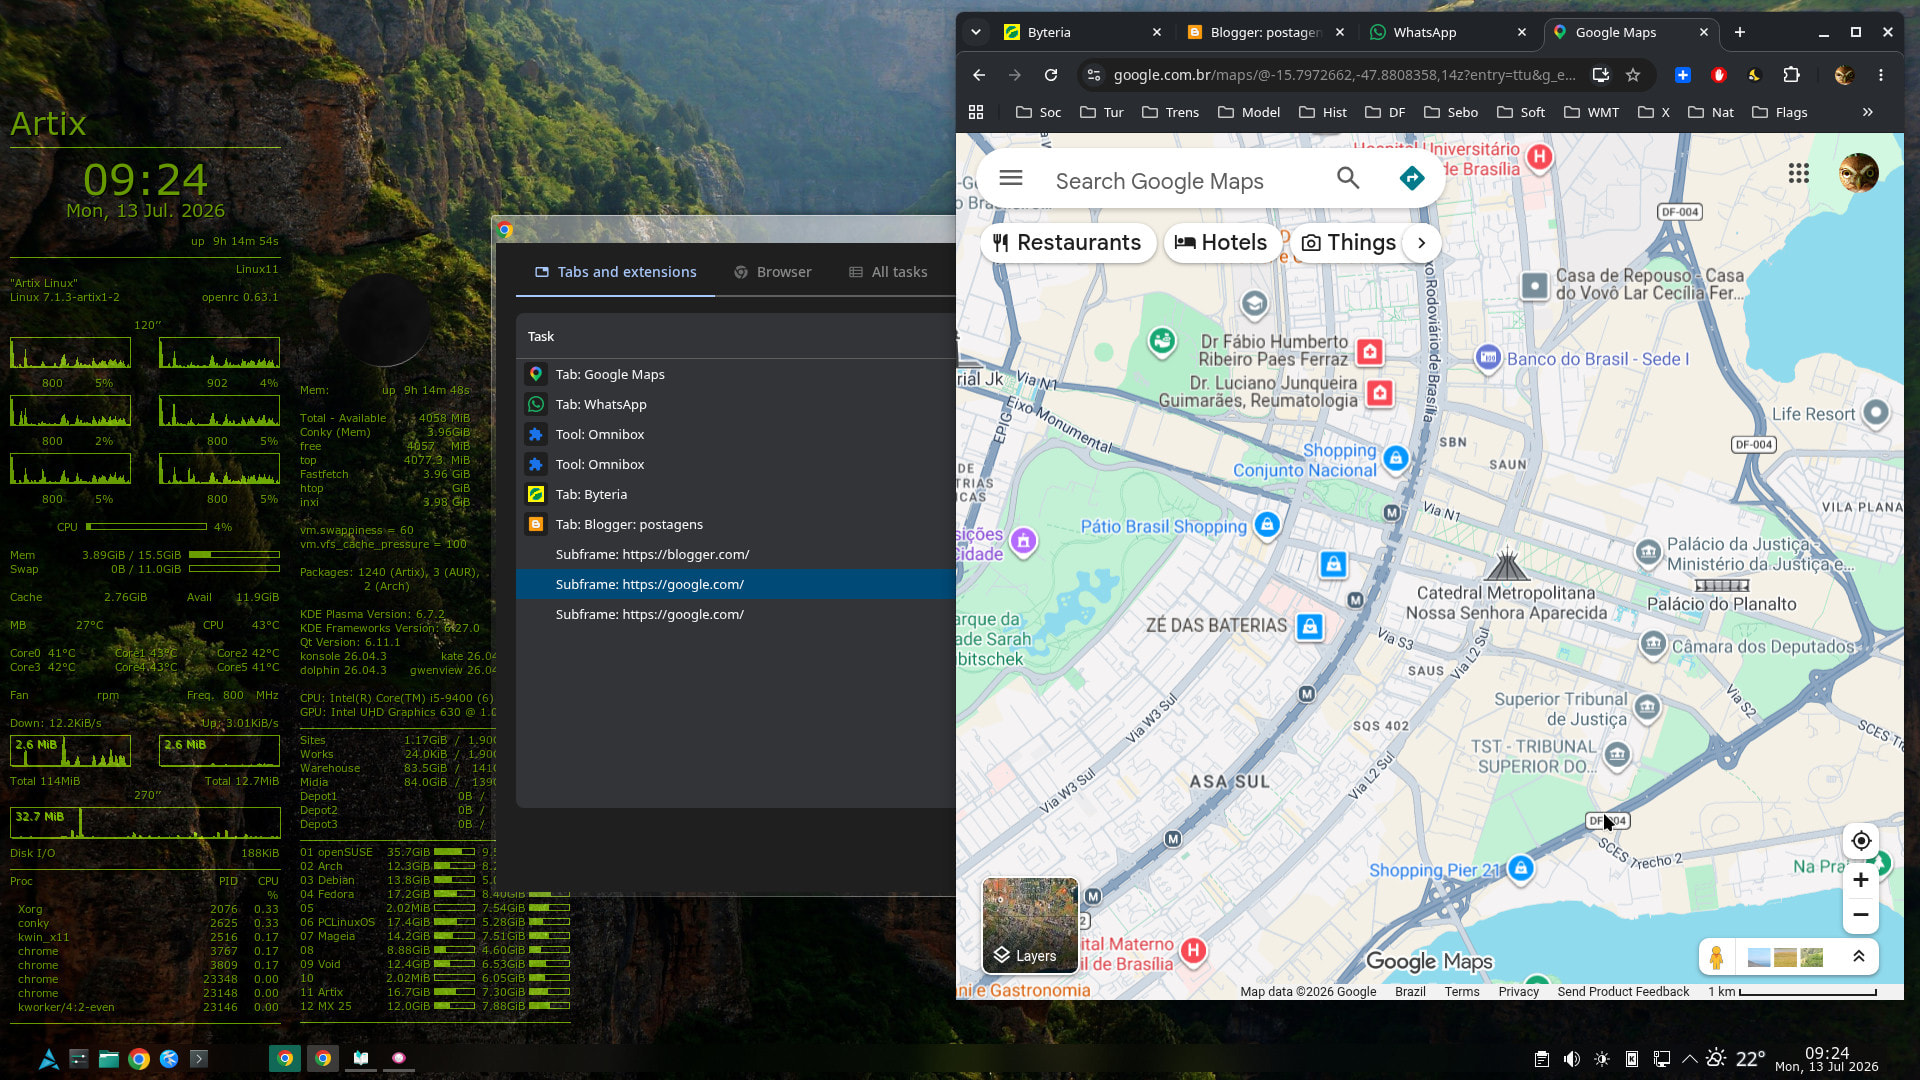Open the Soc bookmarks folder
The width and height of the screenshot is (1920, 1080).
[1038, 112]
